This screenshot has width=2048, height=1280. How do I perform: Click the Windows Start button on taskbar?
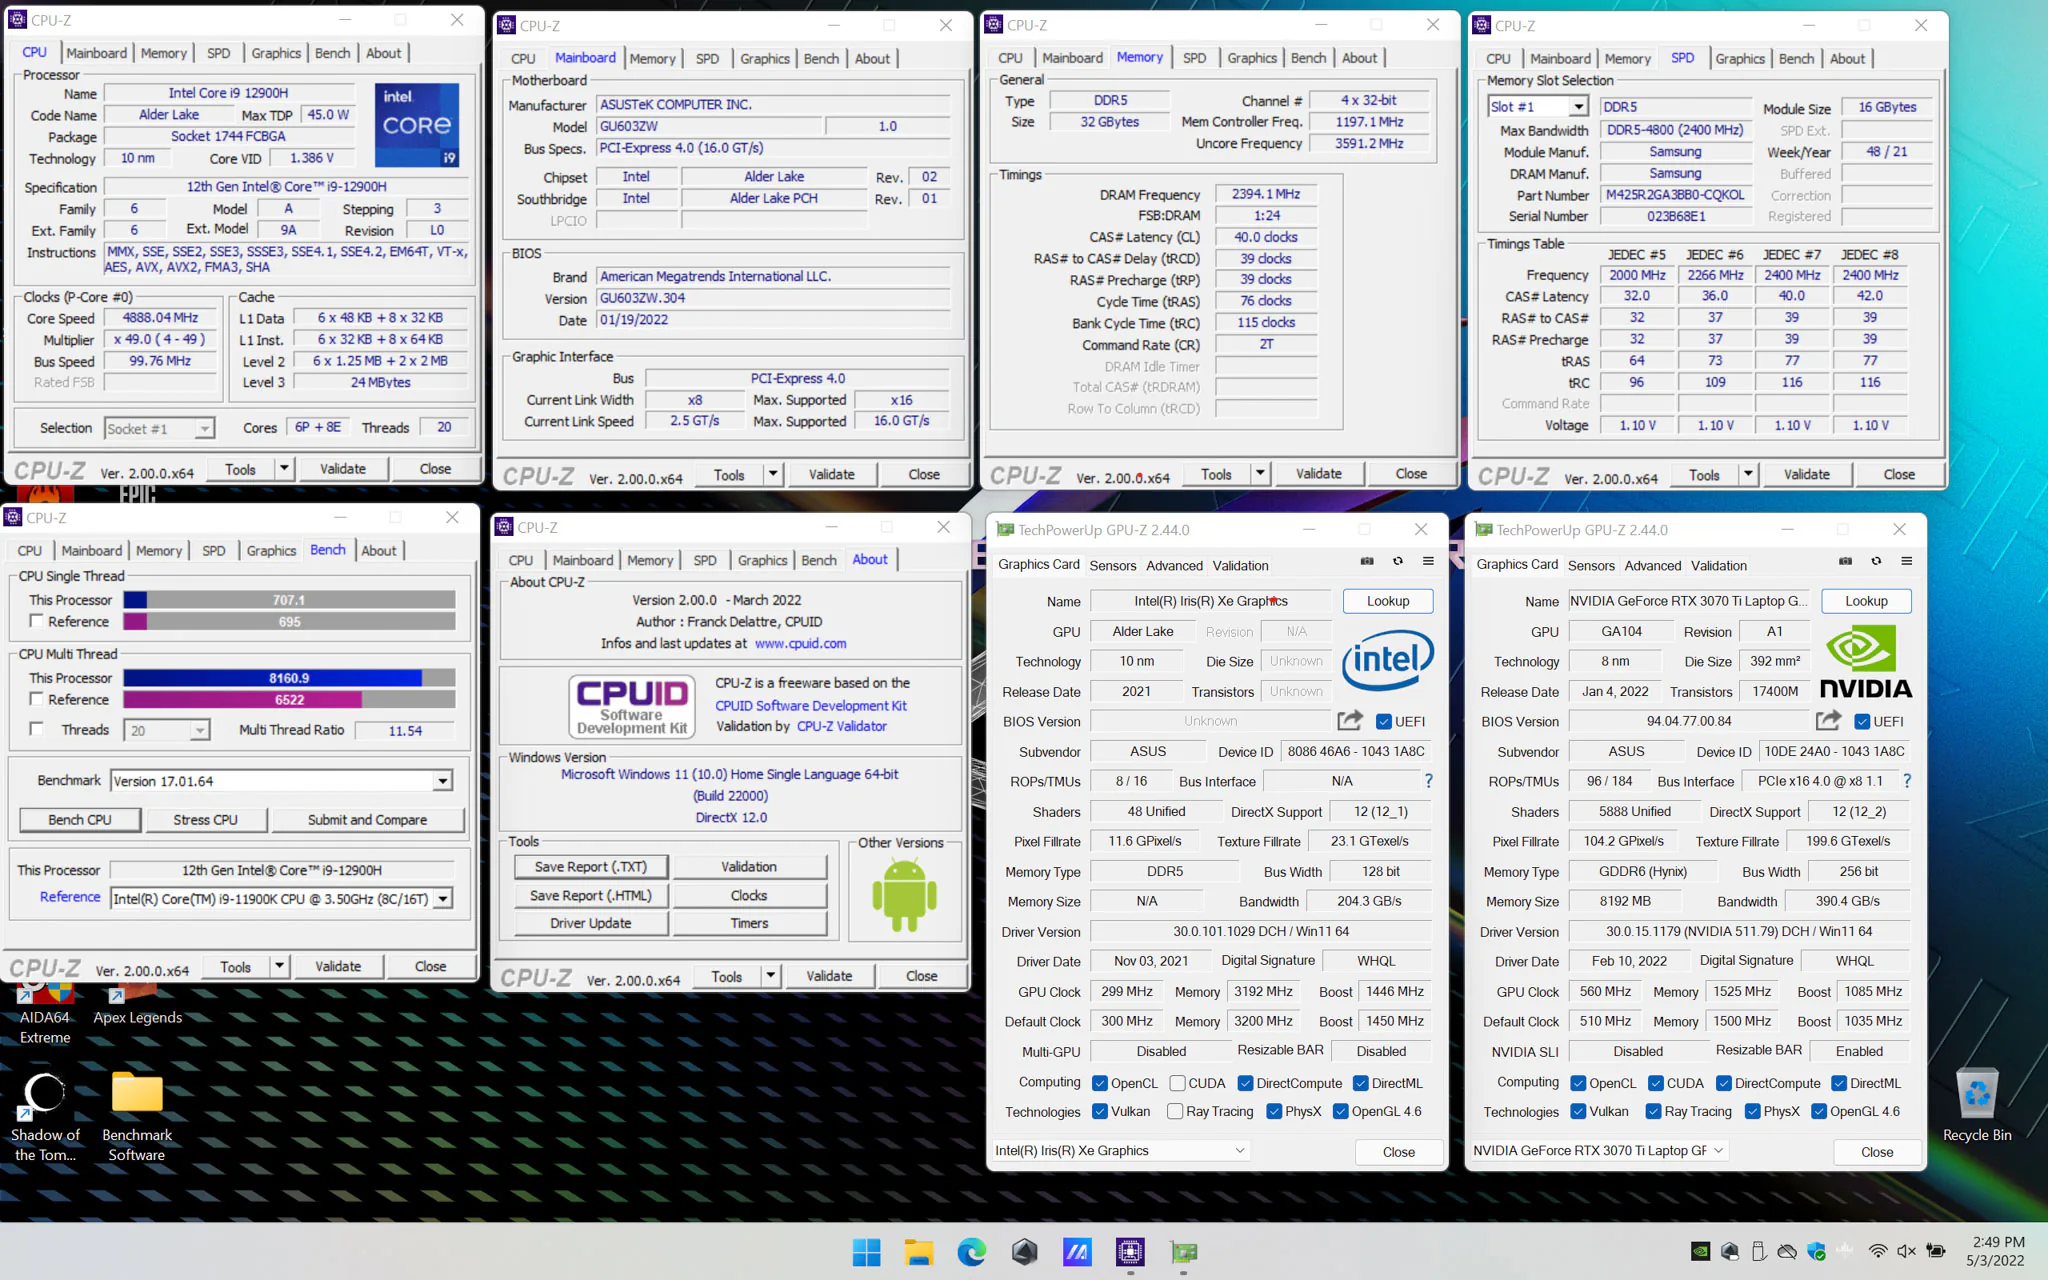point(866,1252)
